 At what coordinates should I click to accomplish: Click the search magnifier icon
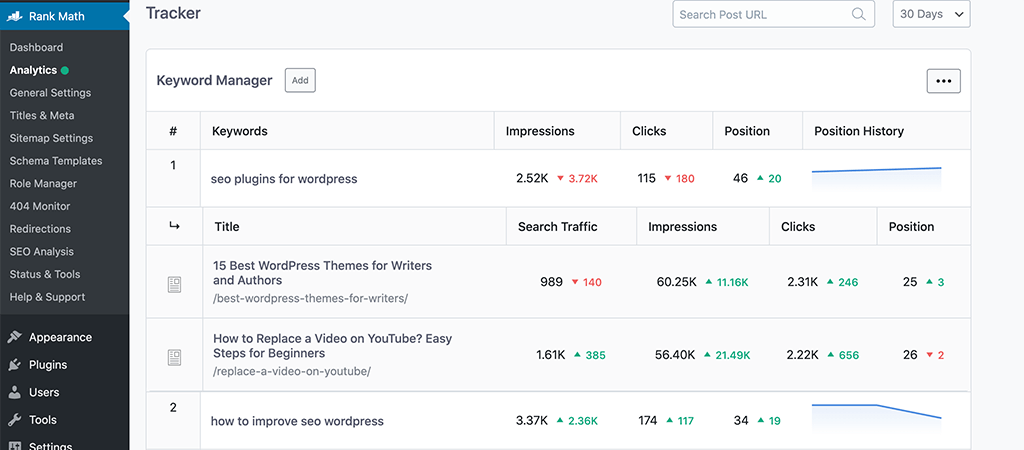[858, 14]
